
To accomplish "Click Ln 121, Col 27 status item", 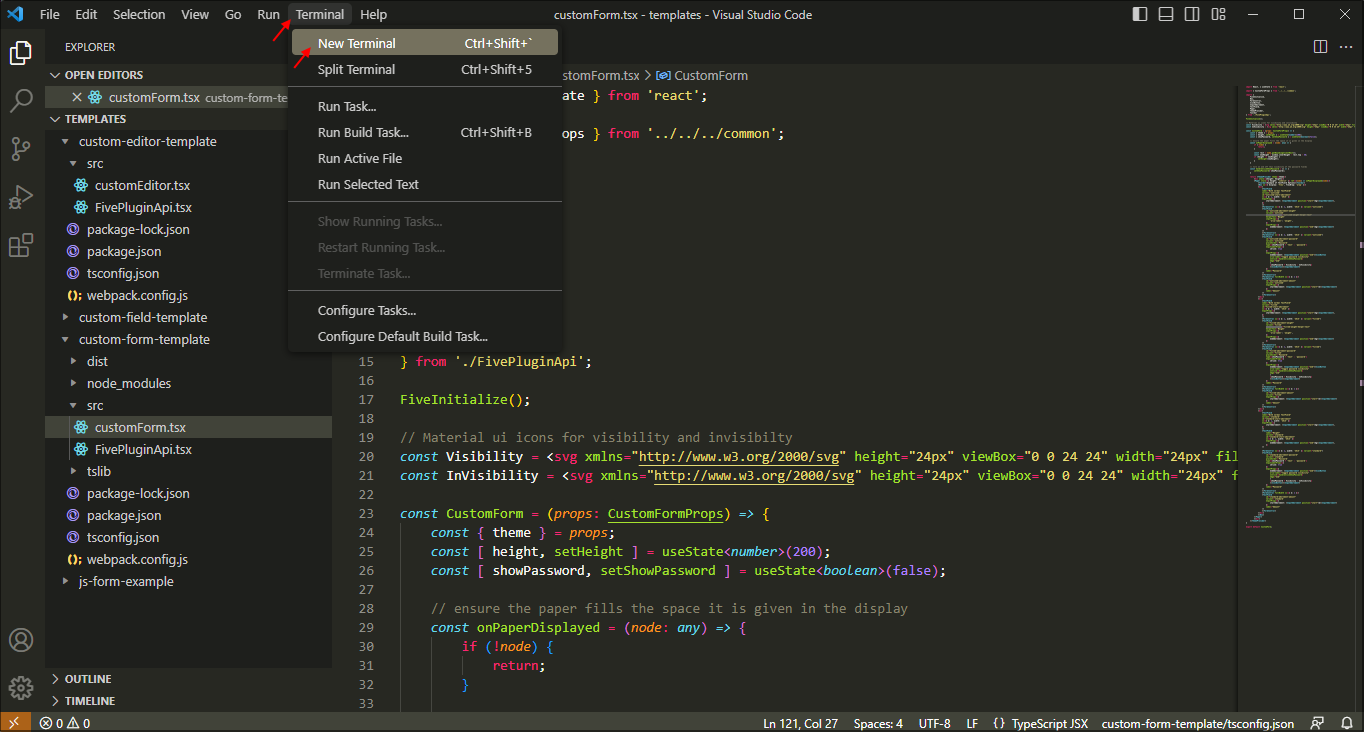I will coord(800,722).
